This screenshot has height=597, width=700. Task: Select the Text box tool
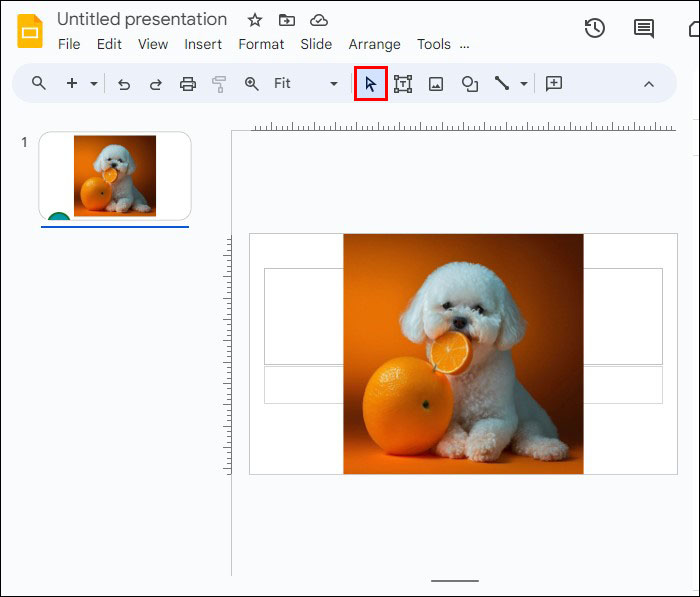coord(403,84)
